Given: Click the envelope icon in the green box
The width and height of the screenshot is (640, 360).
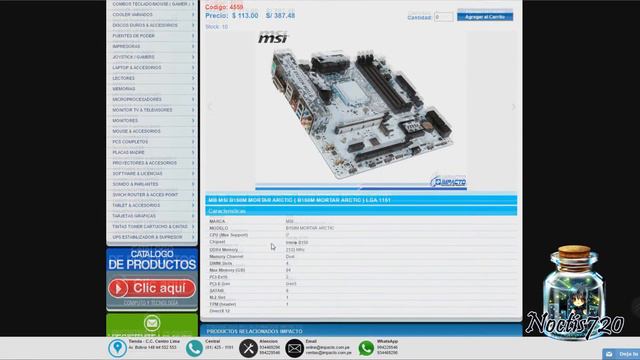Looking at the screenshot, I should point(152,323).
